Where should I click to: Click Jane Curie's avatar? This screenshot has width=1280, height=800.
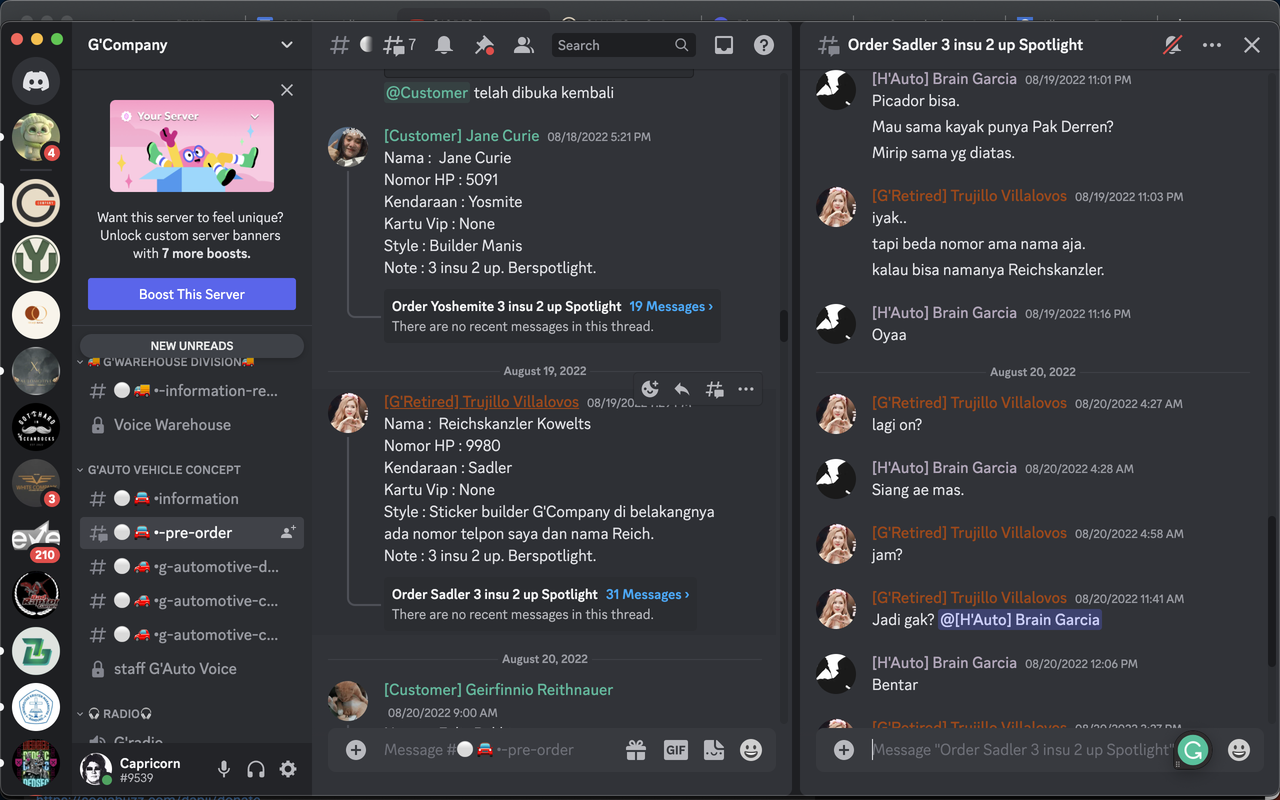tap(348, 147)
